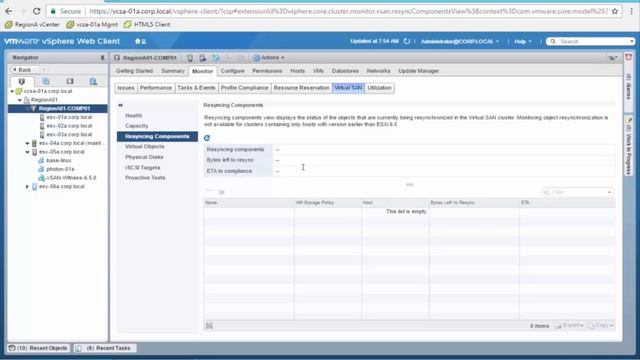This screenshot has width=640, height=360.
Task: Collapse esx-05a.corp.local host node
Action: coord(27,152)
